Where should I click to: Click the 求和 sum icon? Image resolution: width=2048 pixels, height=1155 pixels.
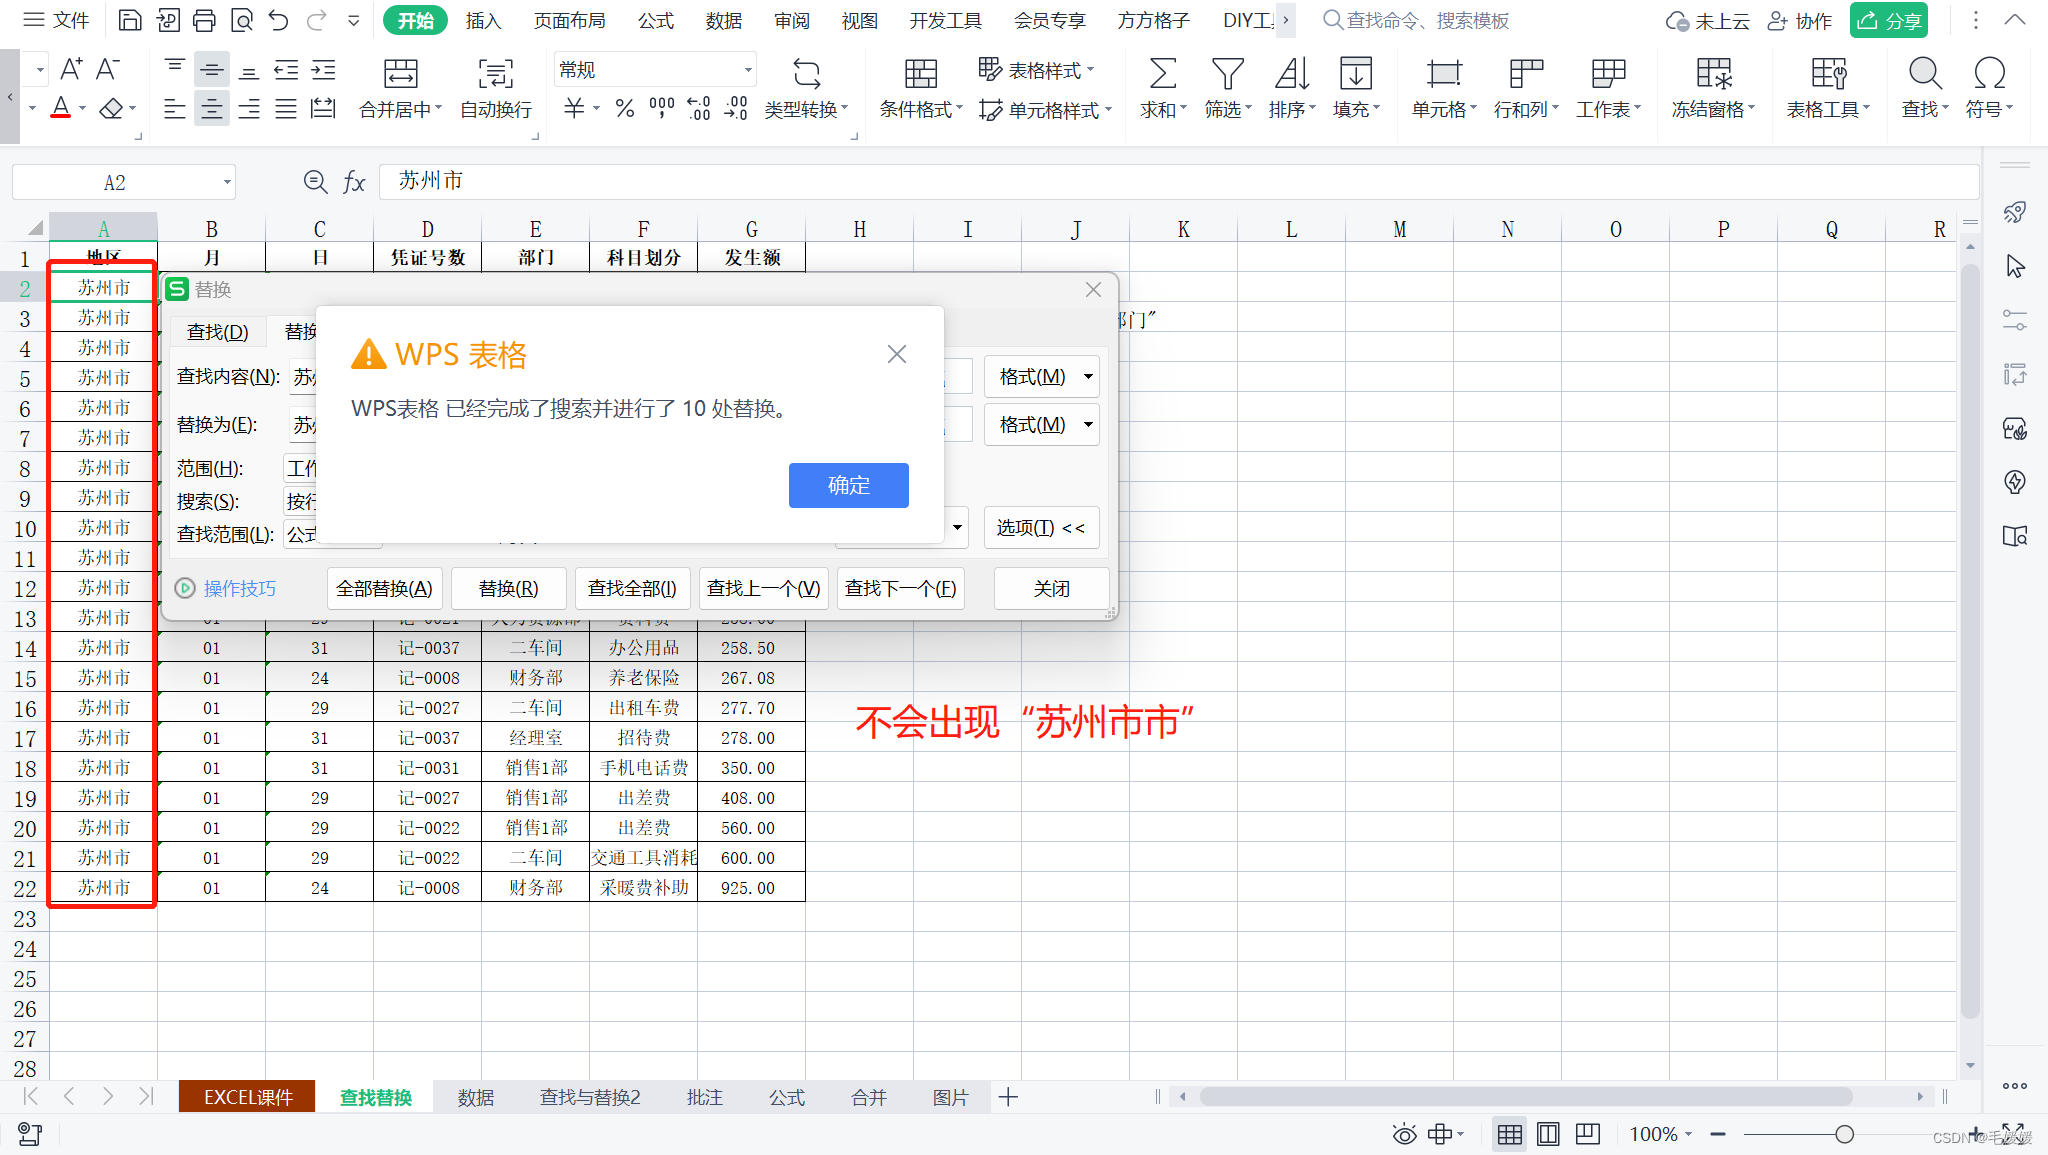[1161, 75]
